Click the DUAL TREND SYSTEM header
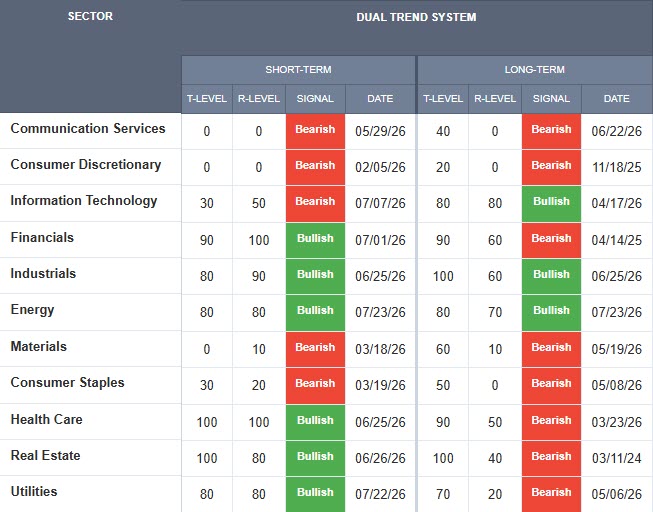The image size is (653, 512). [x=416, y=17]
